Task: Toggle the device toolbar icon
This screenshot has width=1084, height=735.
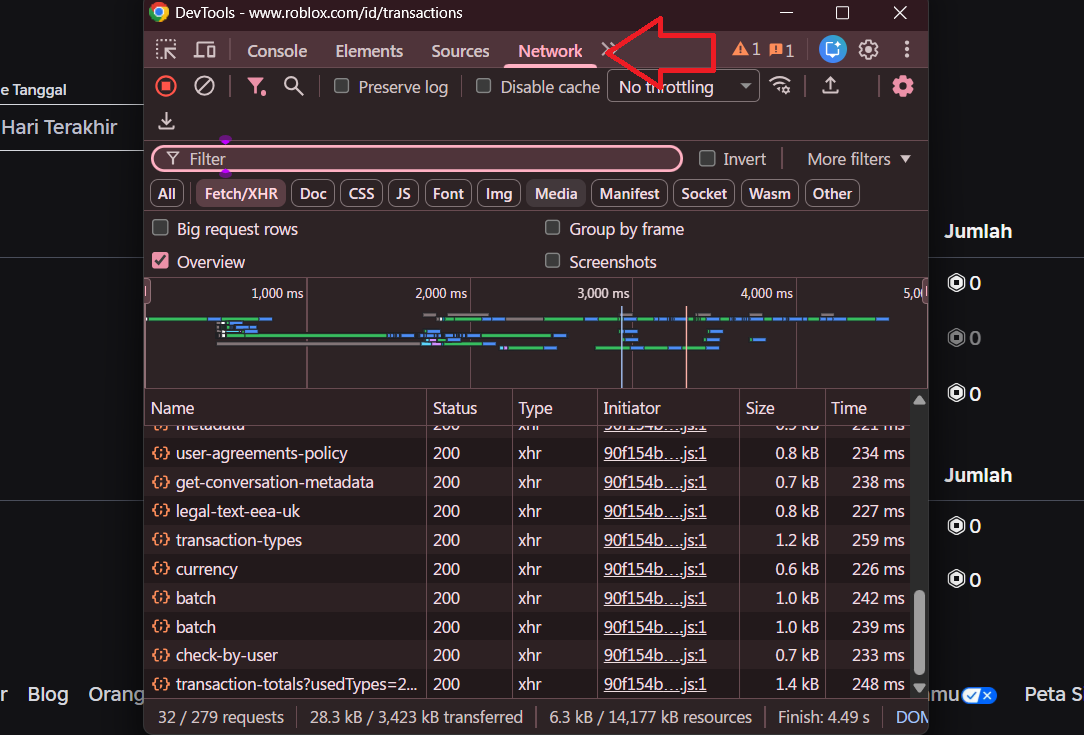Action: coord(205,48)
